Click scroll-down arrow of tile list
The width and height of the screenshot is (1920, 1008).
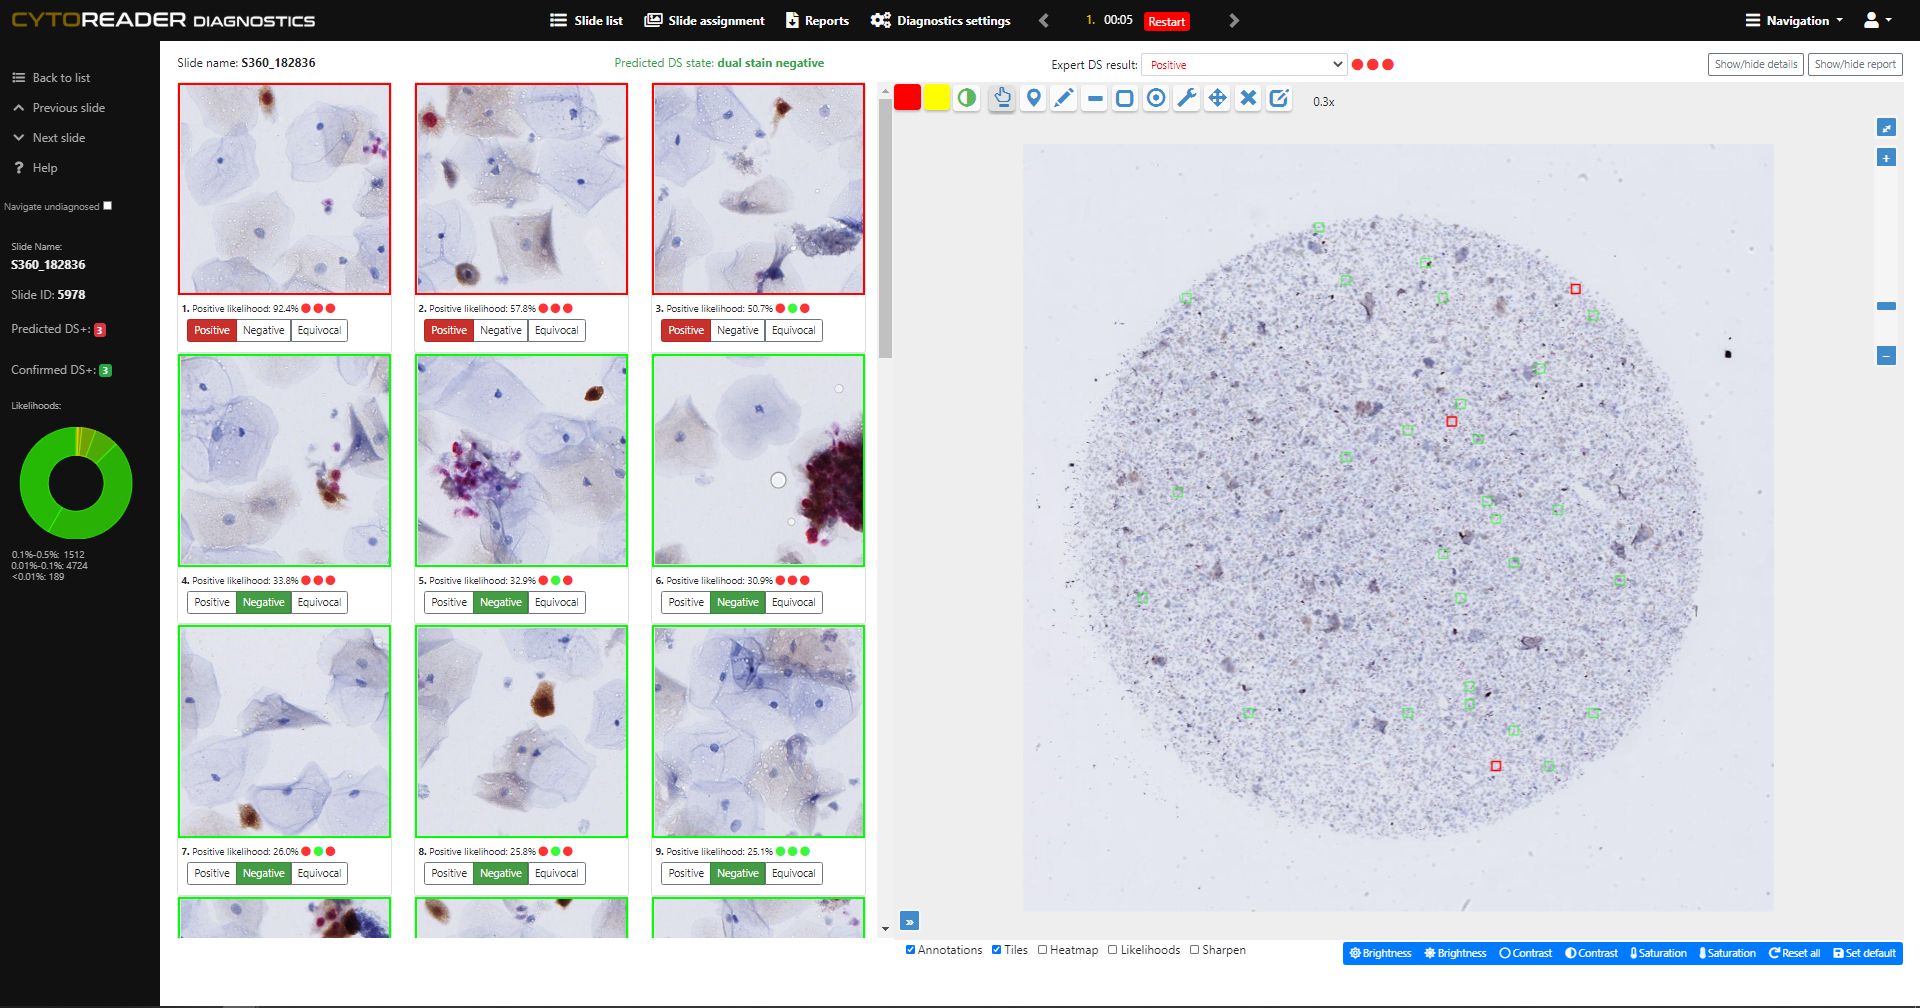tap(885, 929)
